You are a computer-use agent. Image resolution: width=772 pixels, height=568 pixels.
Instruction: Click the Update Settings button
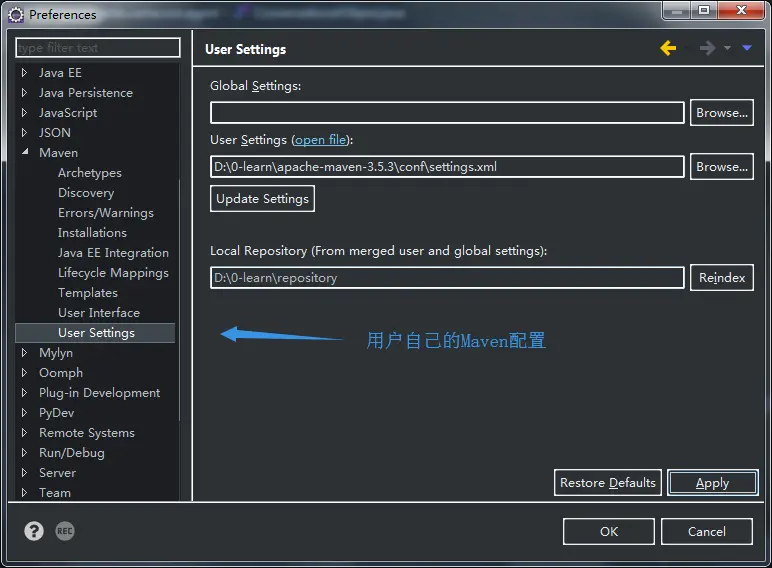pos(262,199)
